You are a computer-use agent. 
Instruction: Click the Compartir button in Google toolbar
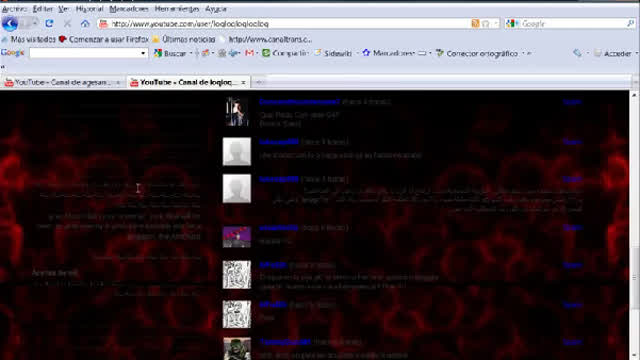285,53
